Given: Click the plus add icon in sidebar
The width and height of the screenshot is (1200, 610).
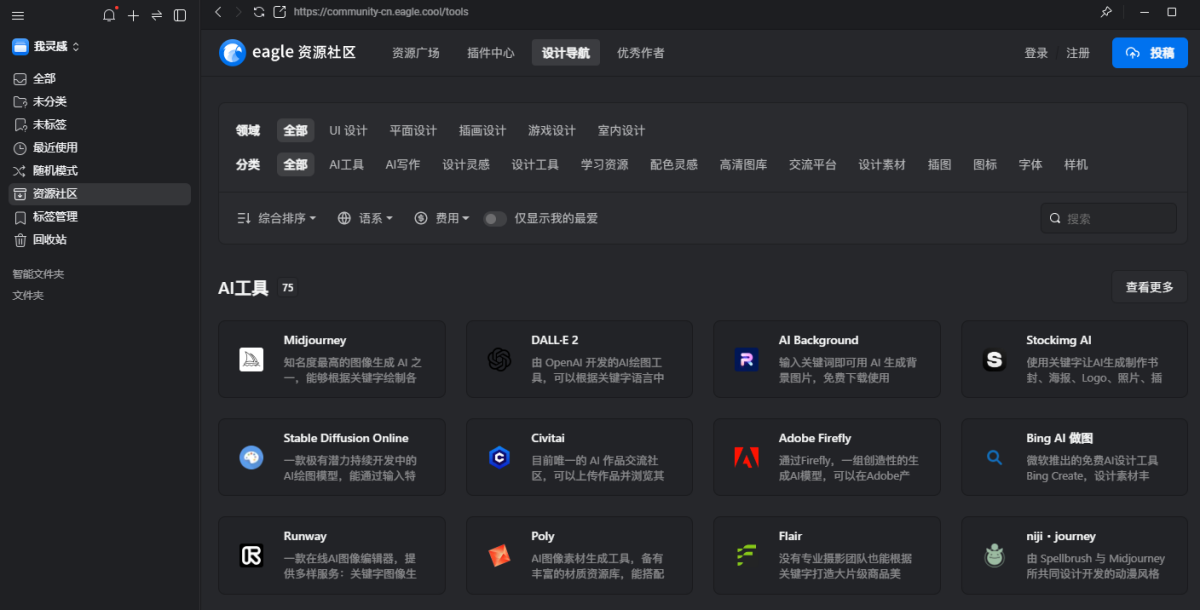Looking at the screenshot, I should (x=133, y=15).
